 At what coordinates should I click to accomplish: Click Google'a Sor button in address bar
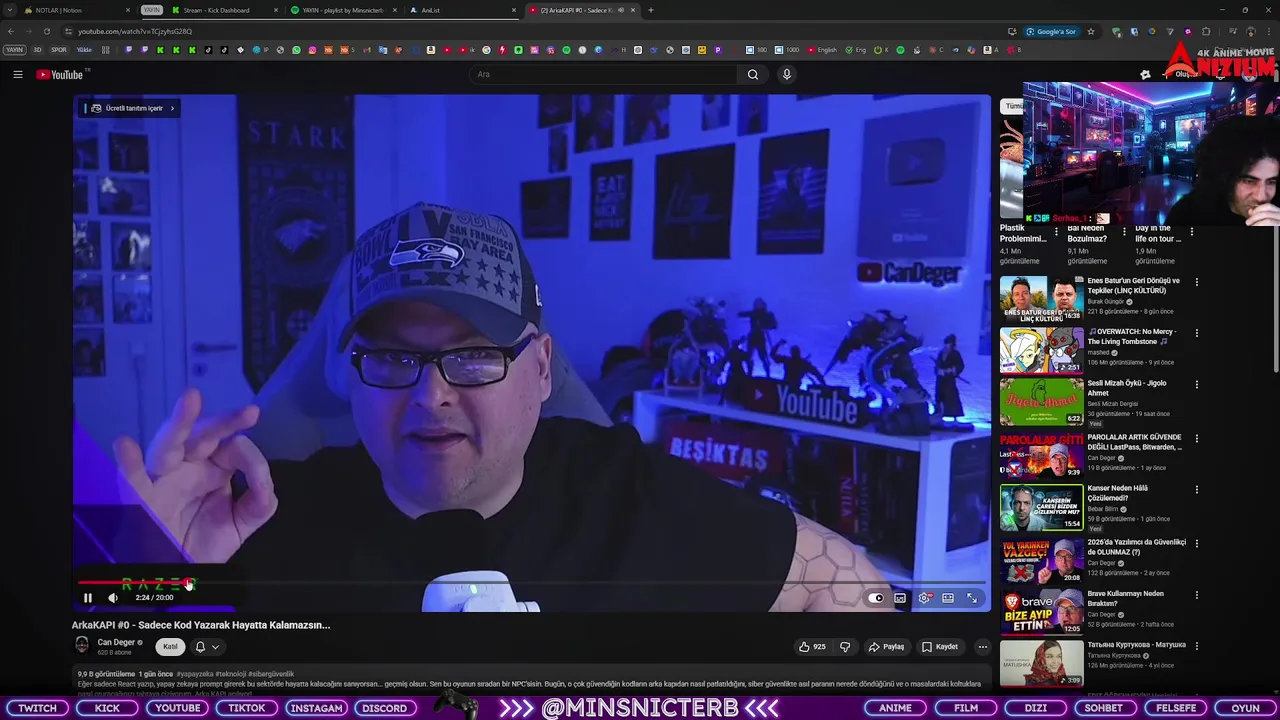[1051, 31]
